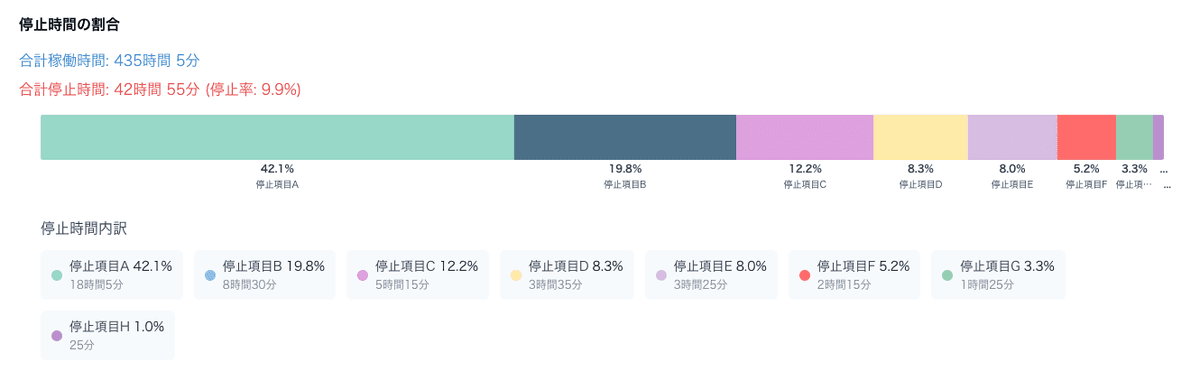
Task: Click the 停止項目H 1.0% legend chip
Action: [108, 335]
